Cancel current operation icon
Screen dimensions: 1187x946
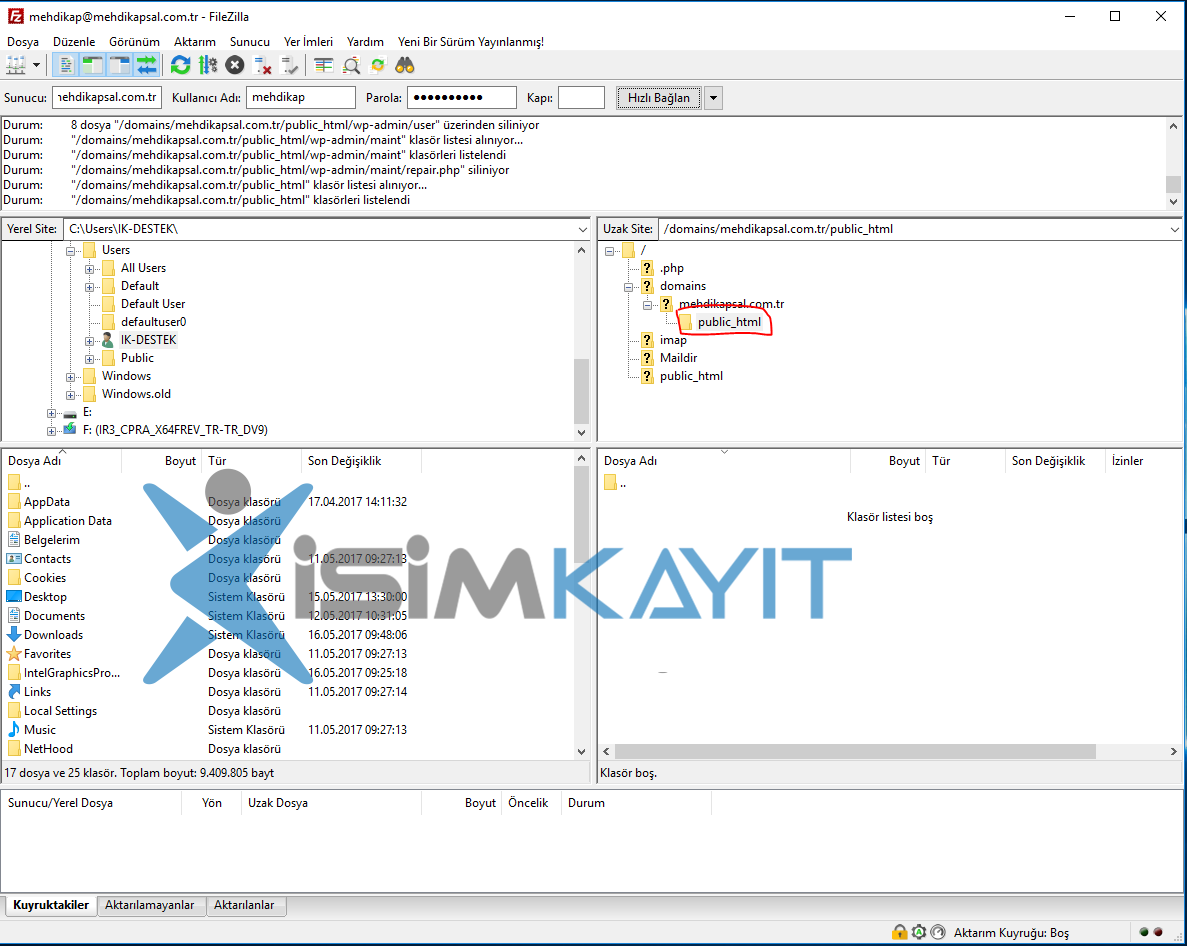tap(235, 66)
